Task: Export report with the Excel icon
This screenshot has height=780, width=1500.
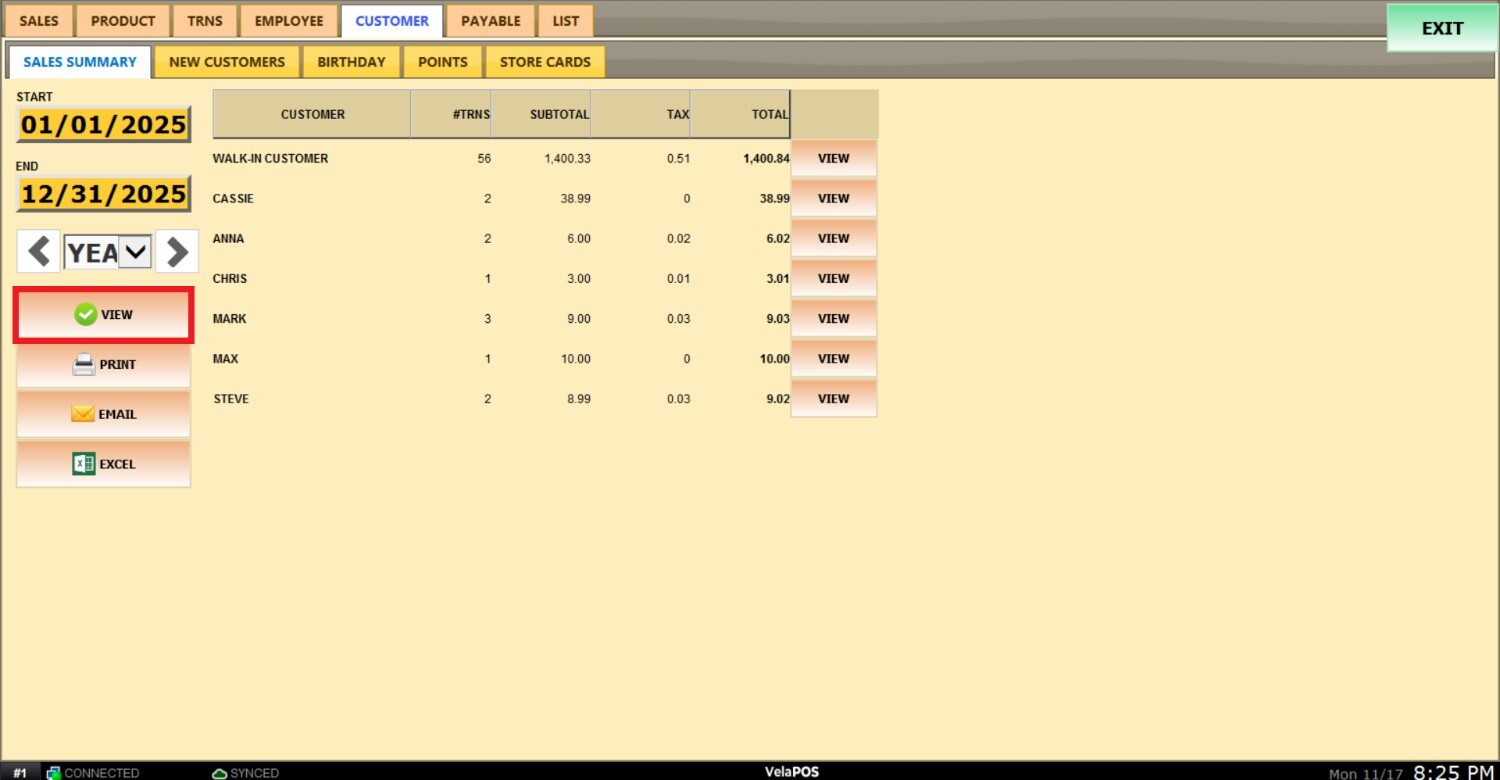Action: click(84, 464)
